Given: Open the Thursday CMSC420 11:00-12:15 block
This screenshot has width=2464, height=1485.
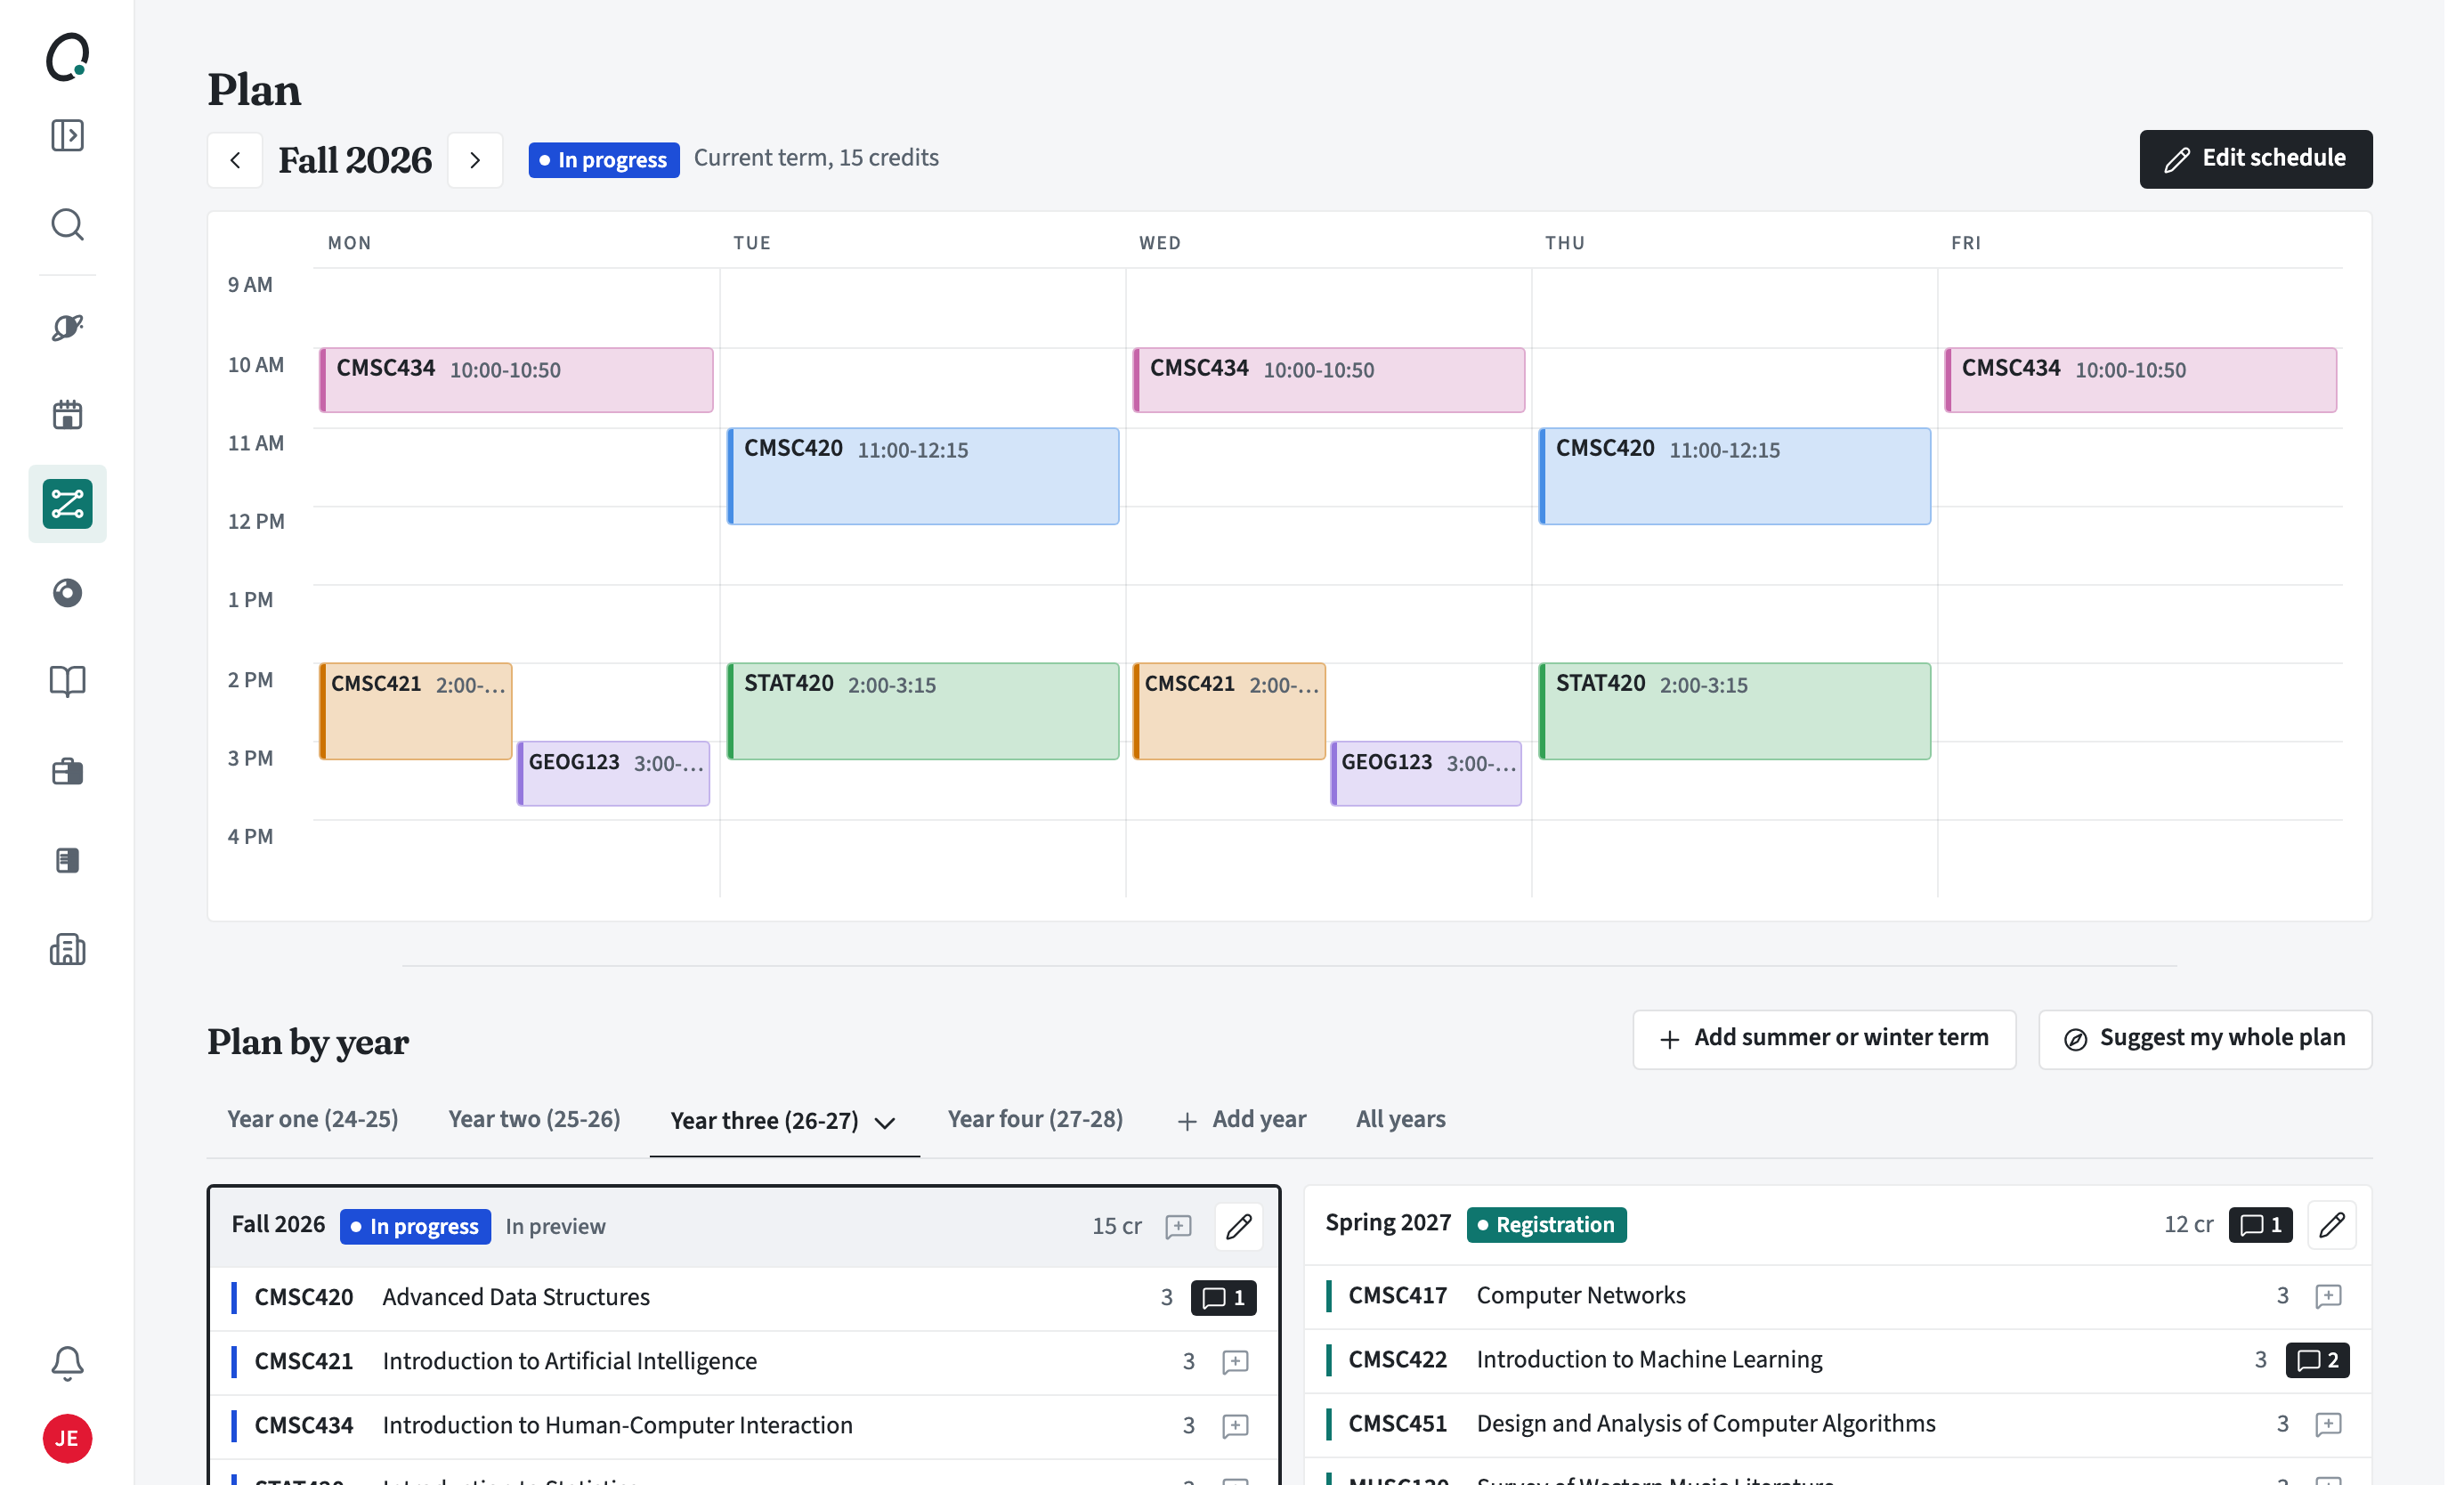Looking at the screenshot, I should tap(1734, 476).
